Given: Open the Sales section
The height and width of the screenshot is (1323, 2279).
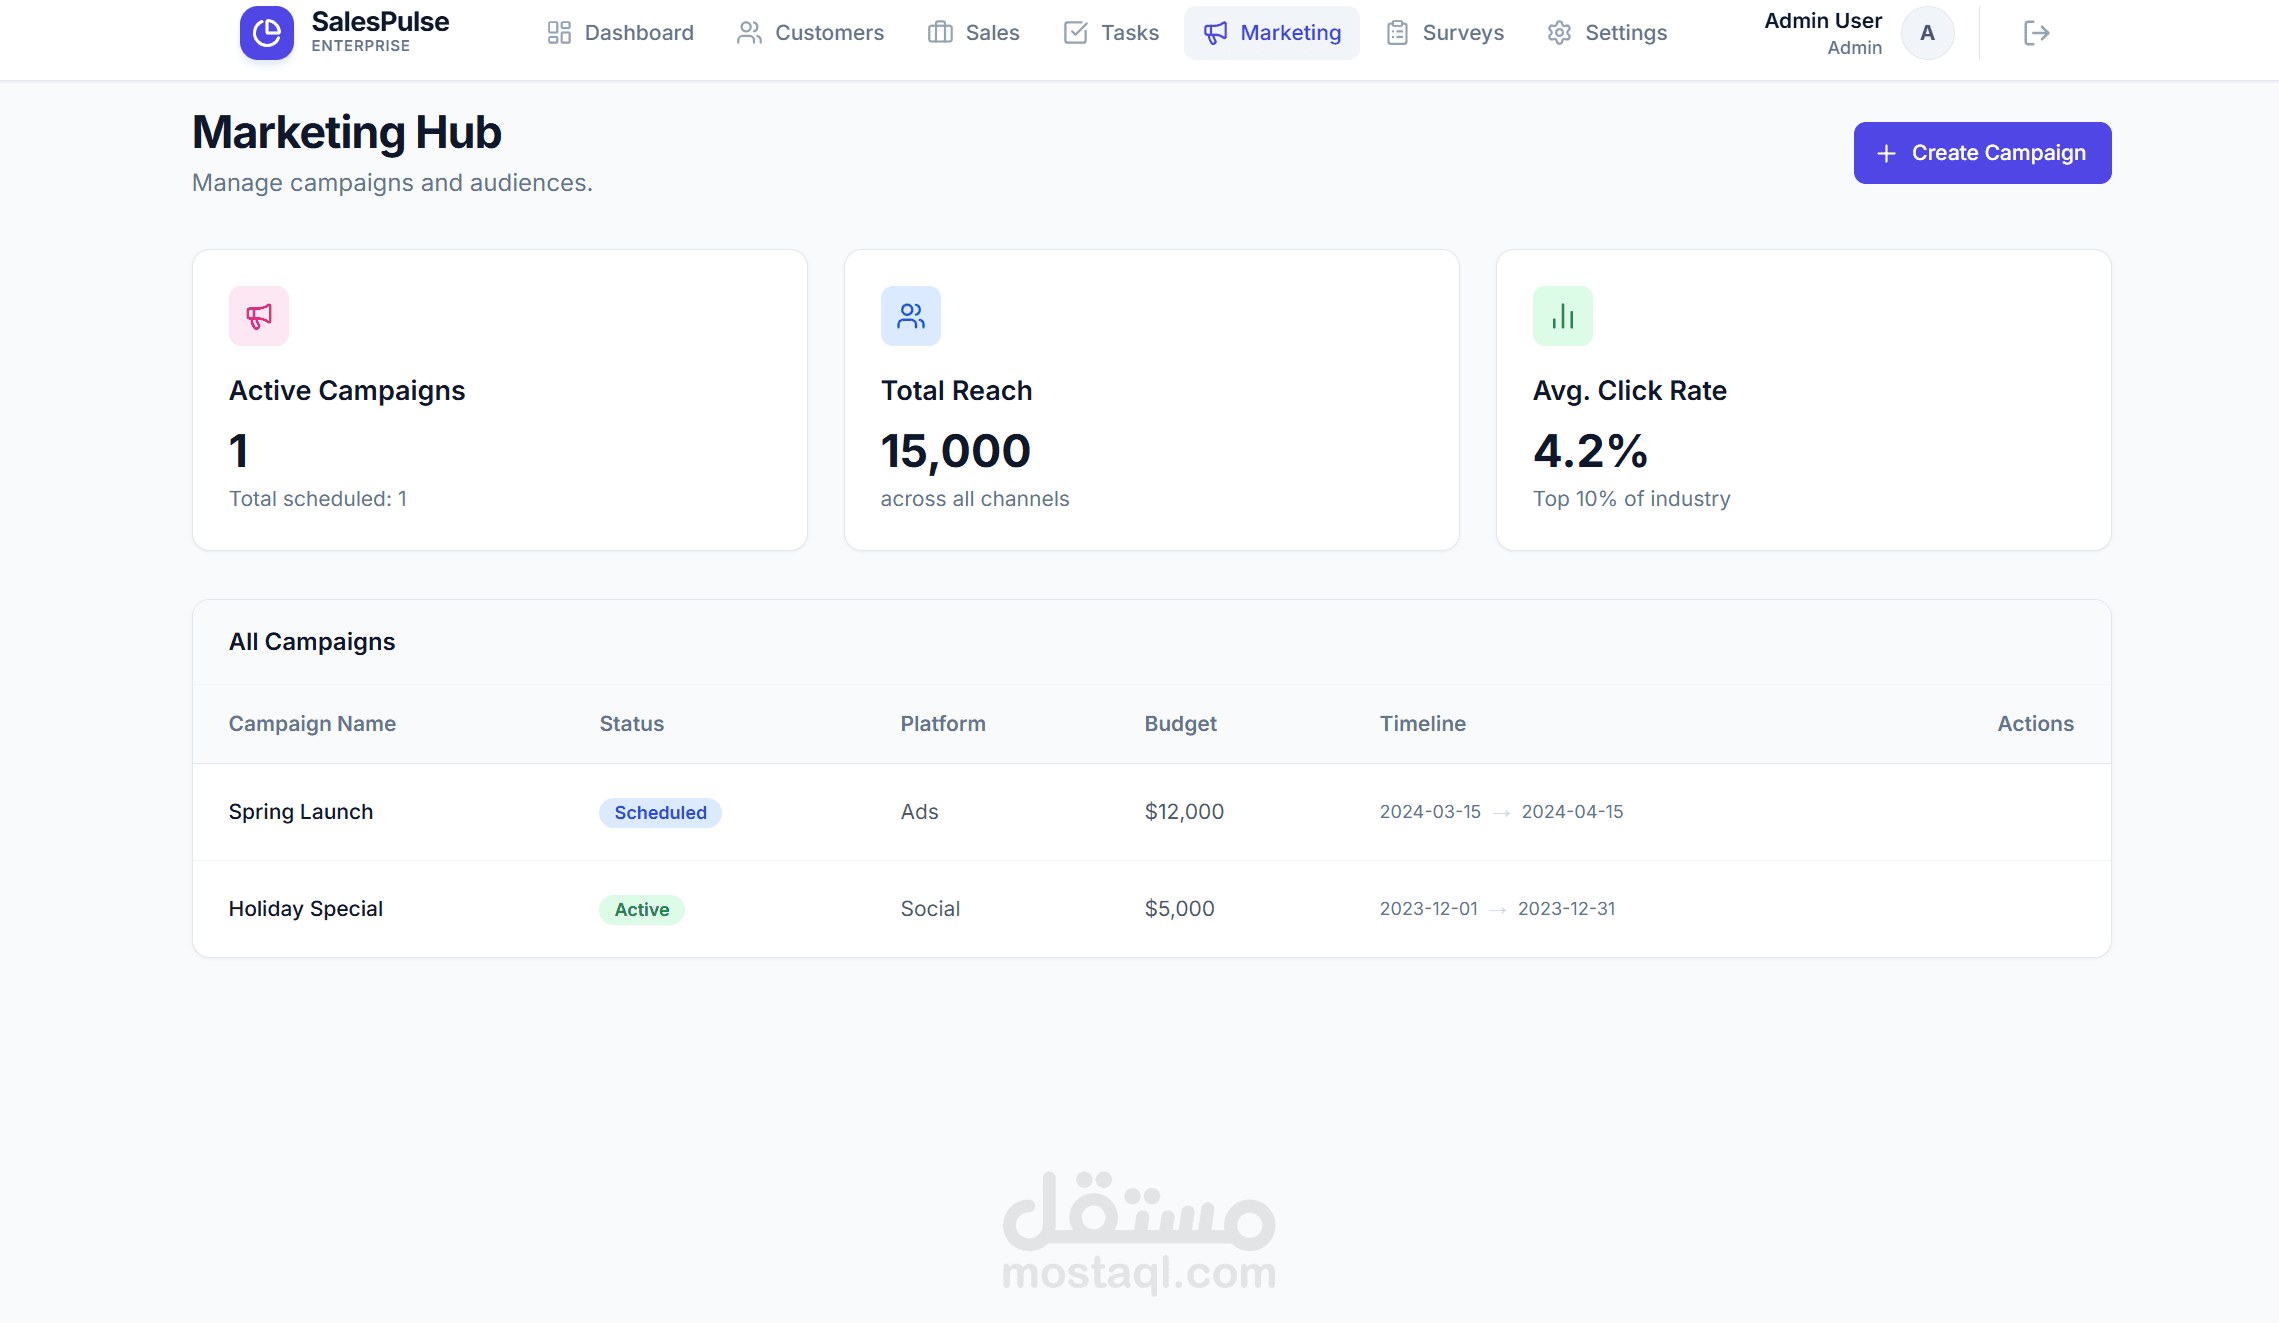Looking at the screenshot, I should tap(973, 33).
